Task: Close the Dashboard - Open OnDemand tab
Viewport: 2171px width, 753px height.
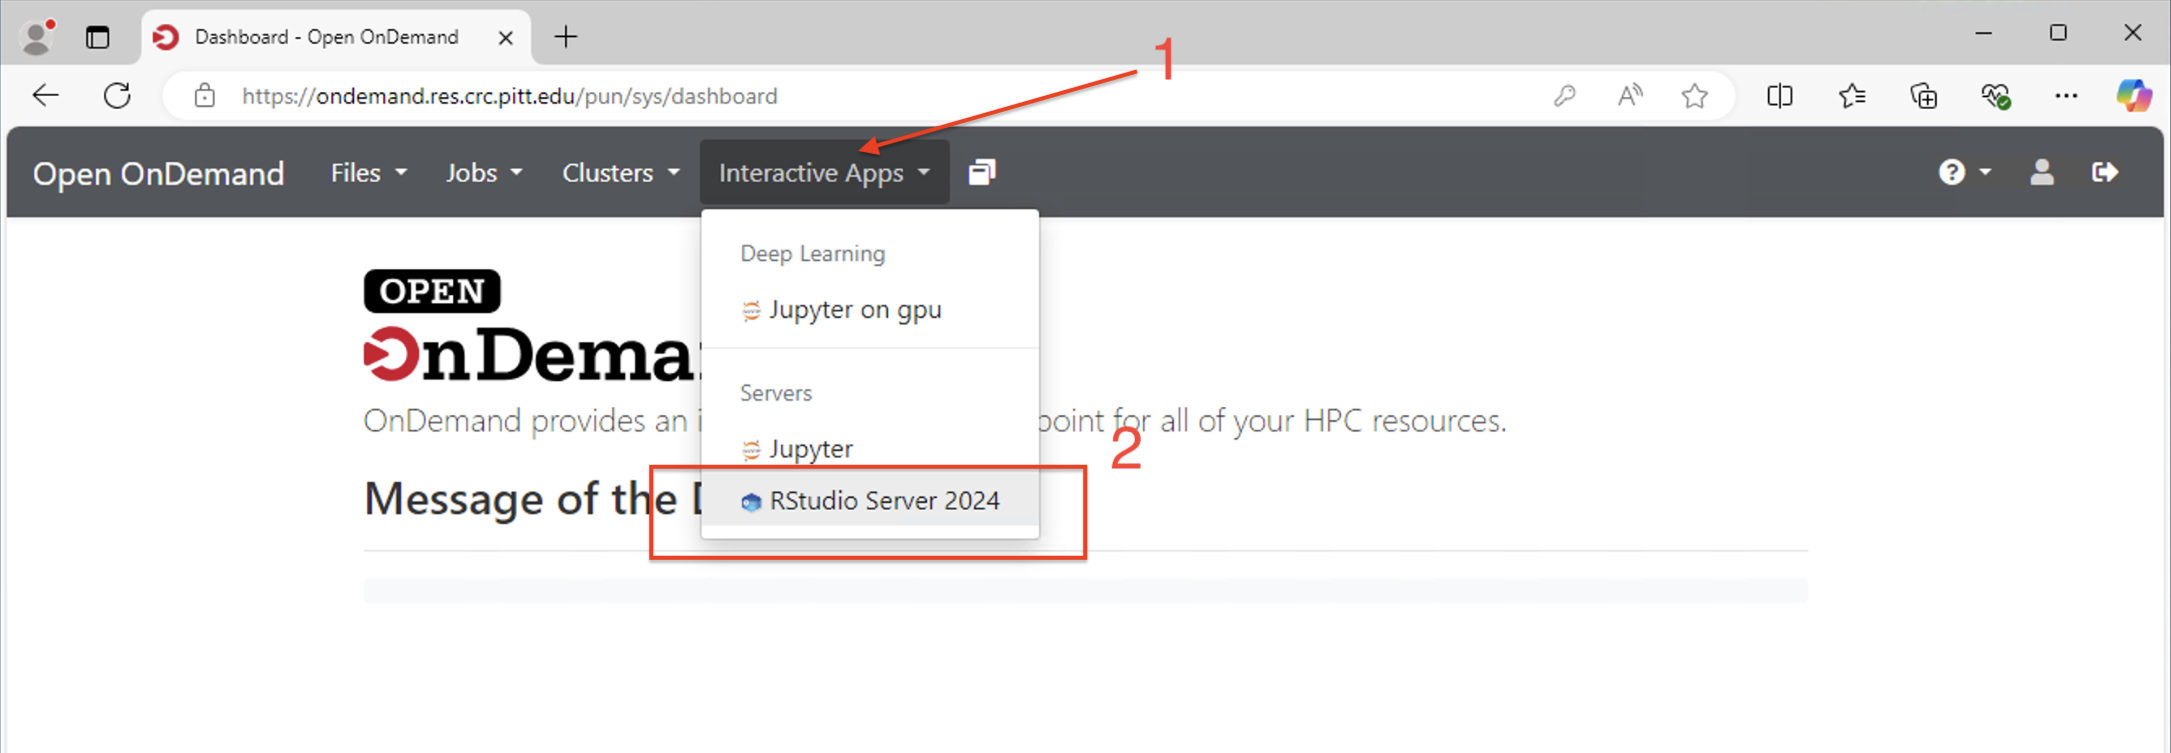Action: (x=506, y=38)
